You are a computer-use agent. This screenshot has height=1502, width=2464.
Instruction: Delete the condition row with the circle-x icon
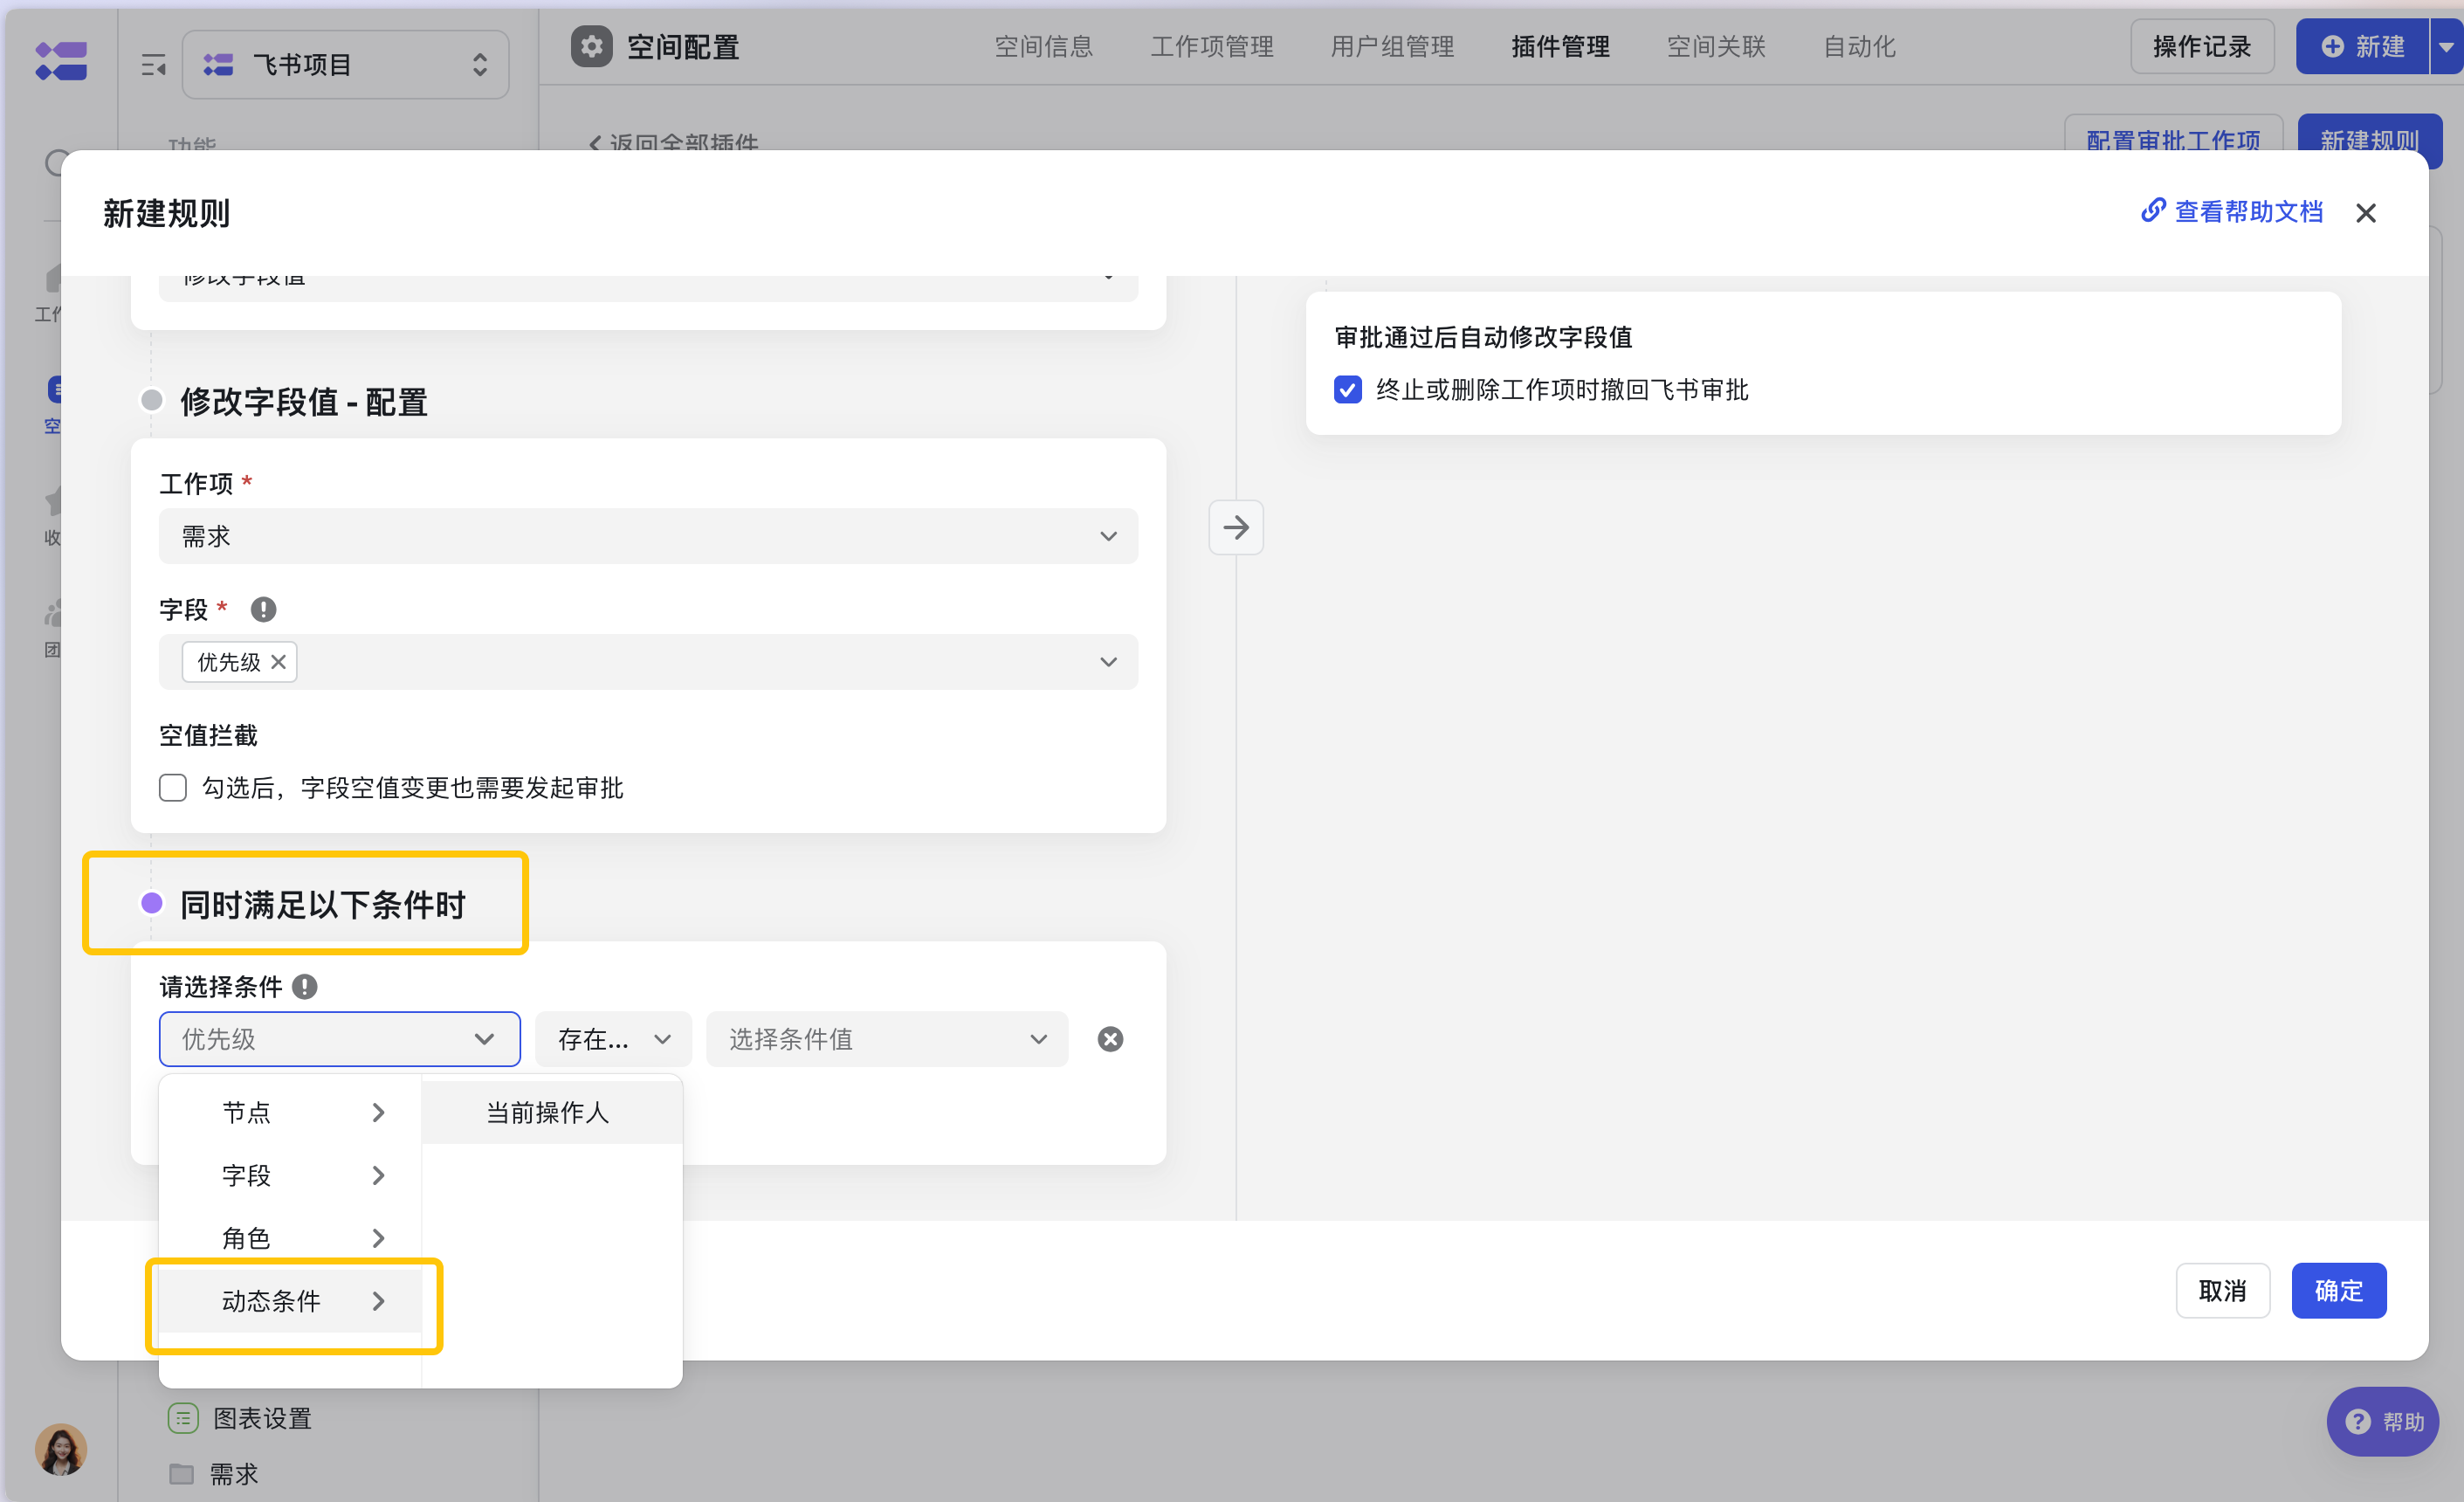tap(1110, 1039)
